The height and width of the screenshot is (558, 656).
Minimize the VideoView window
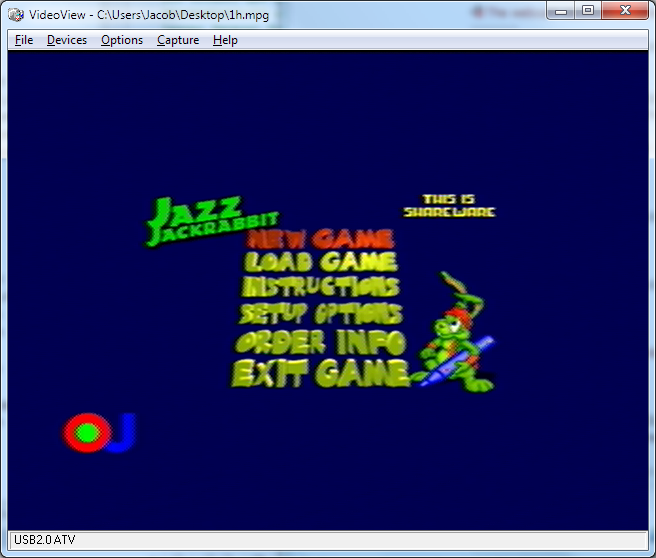click(x=561, y=11)
